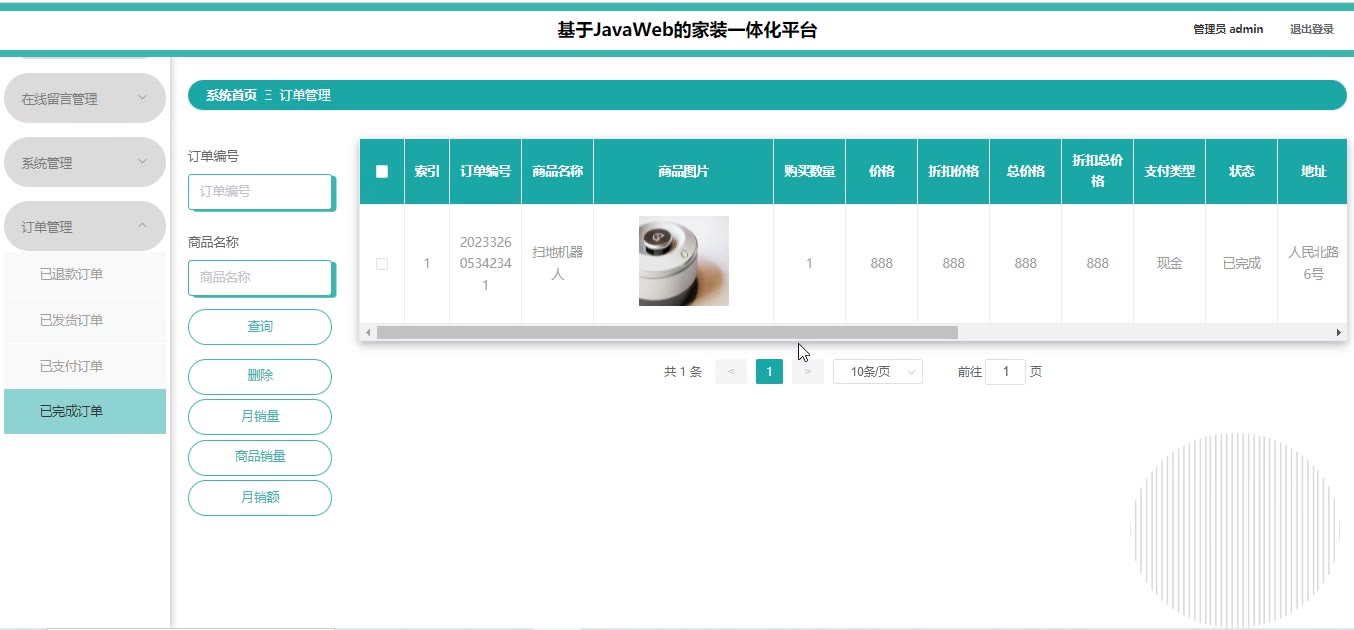
Task: Click page 1 in the pagination bar
Action: [x=769, y=371]
